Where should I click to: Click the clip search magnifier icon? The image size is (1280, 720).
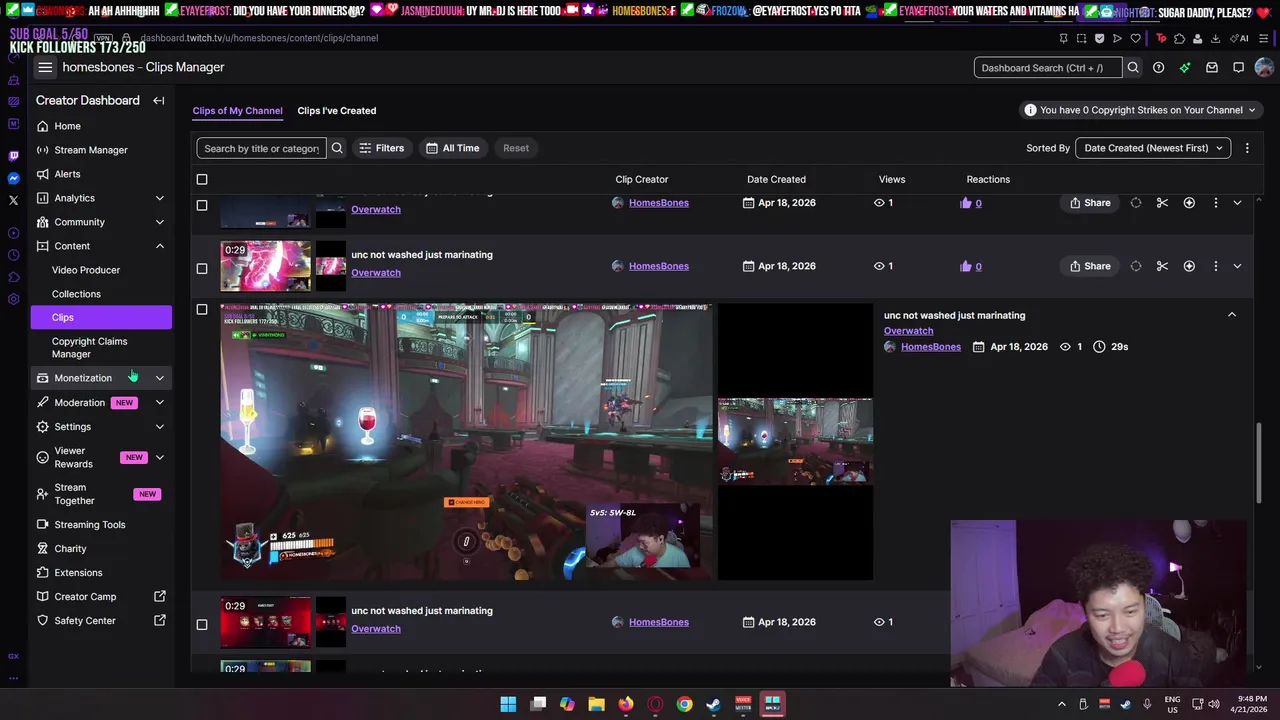(337, 148)
